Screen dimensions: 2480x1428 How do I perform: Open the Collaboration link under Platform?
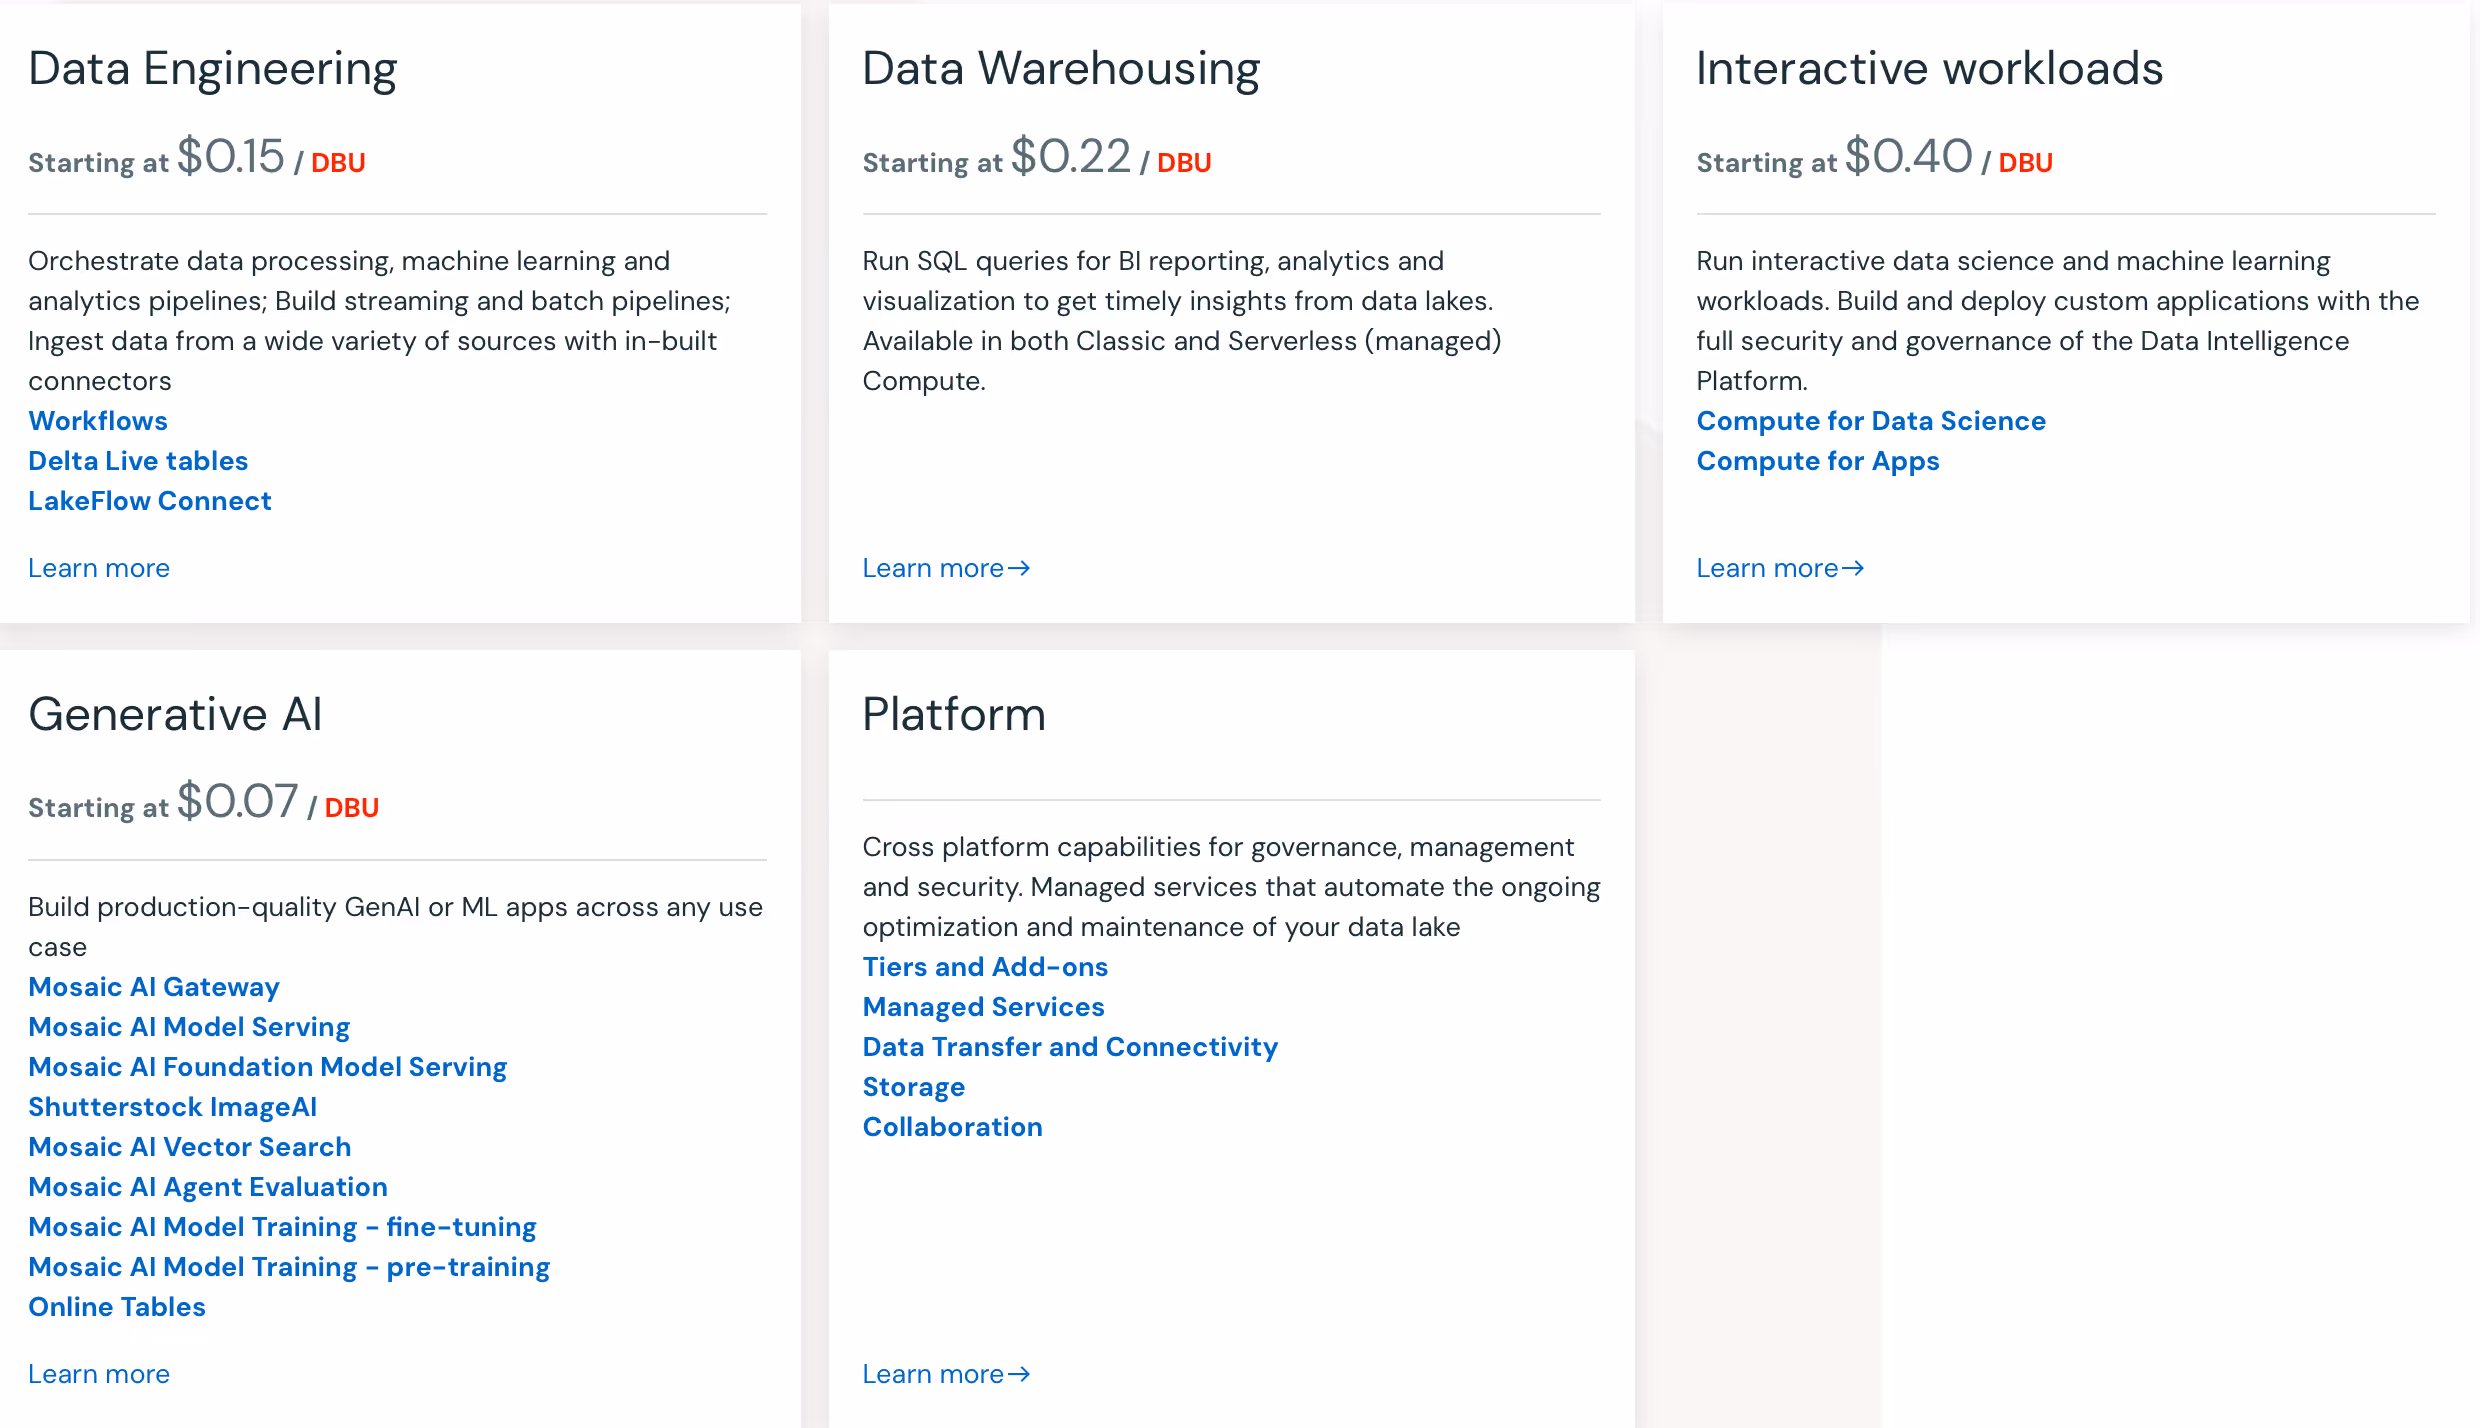953,1127
